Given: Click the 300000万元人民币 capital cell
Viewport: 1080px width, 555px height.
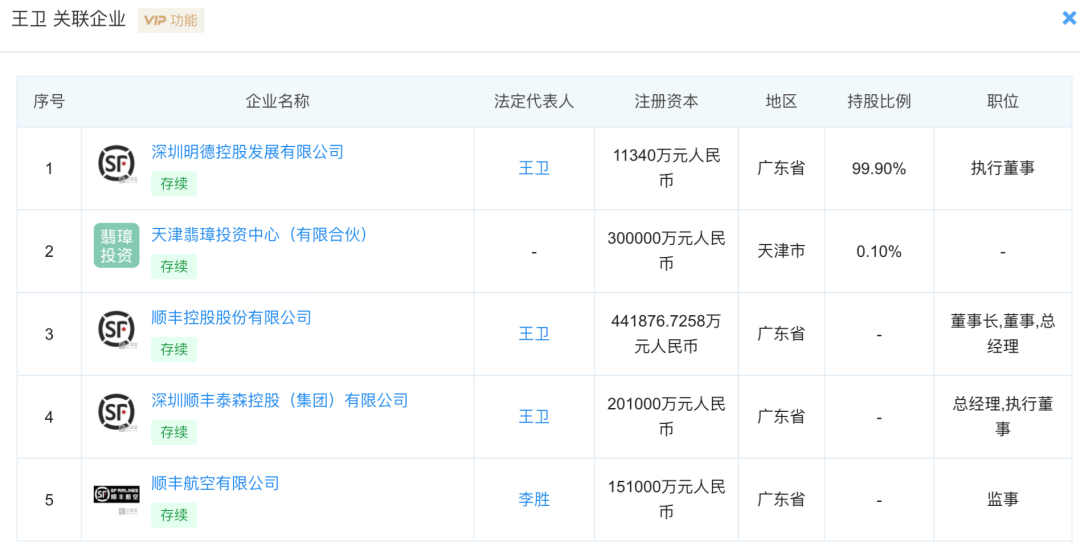Looking at the screenshot, I should [666, 251].
